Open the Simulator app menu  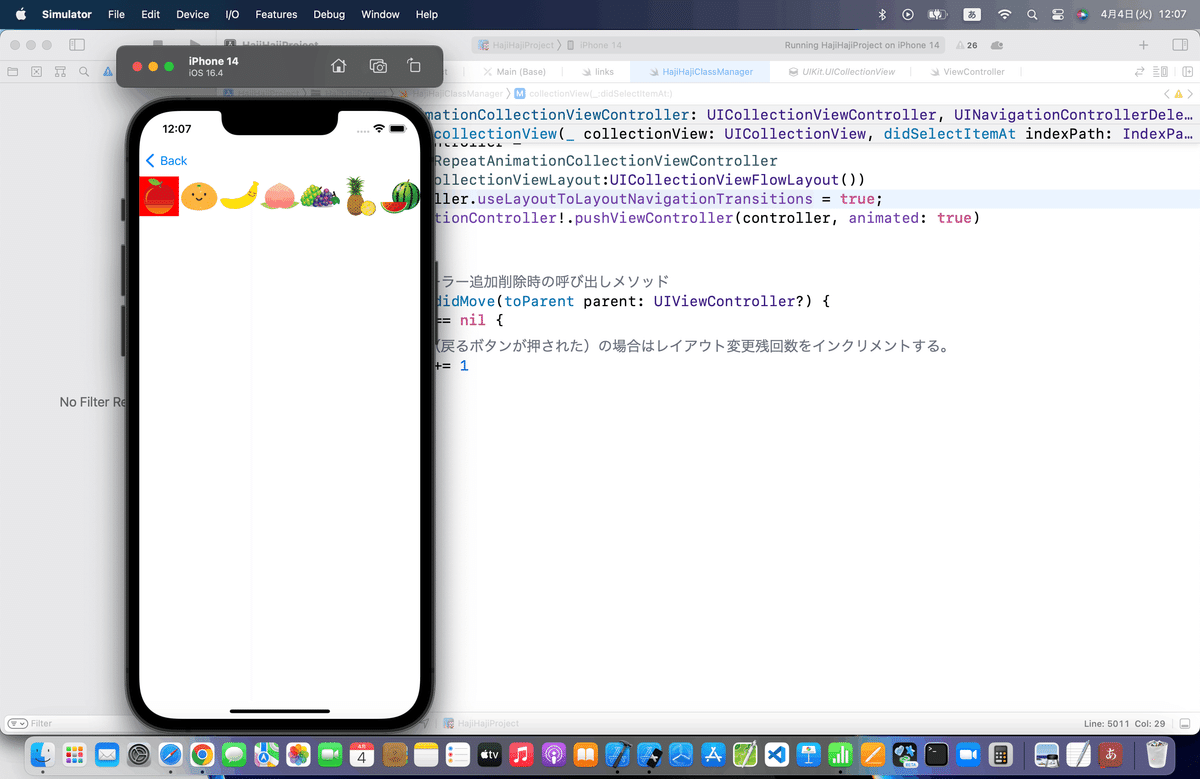click(x=67, y=15)
